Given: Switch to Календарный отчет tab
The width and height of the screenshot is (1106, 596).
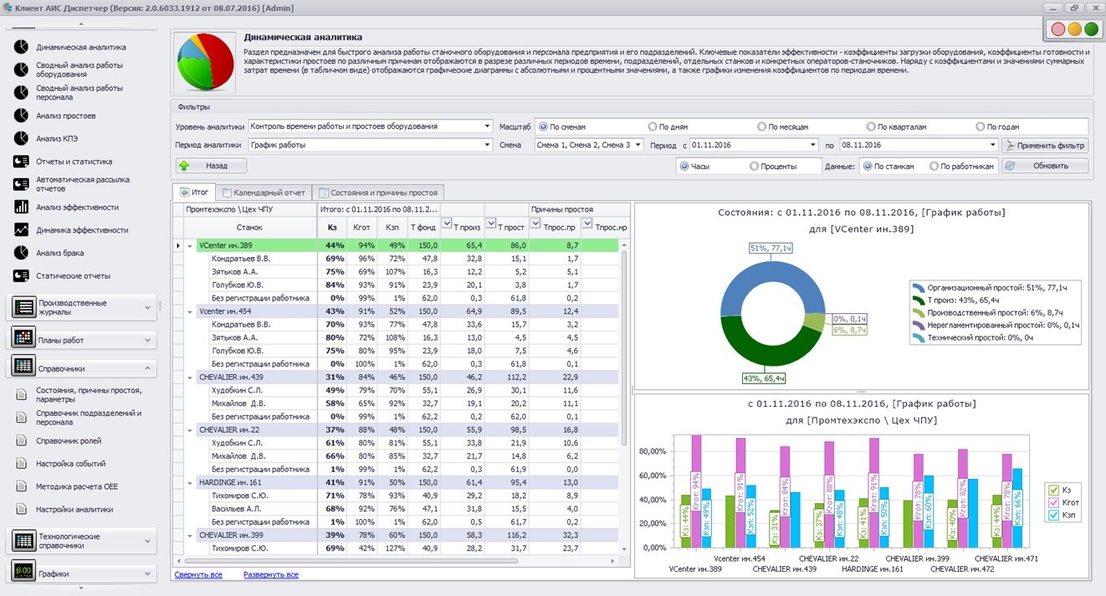Looking at the screenshot, I should (x=264, y=192).
